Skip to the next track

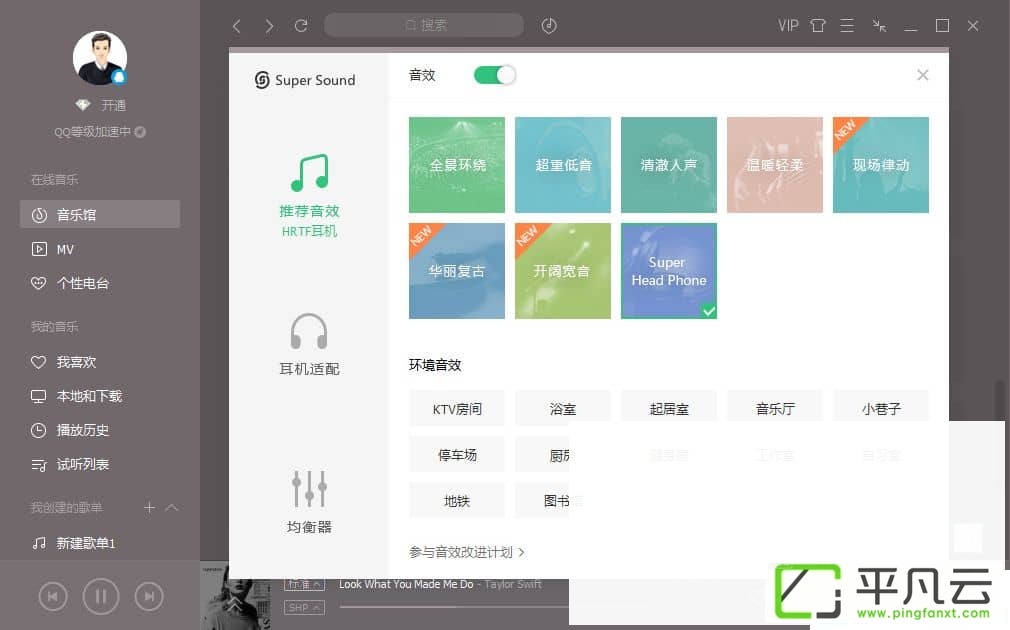point(149,597)
